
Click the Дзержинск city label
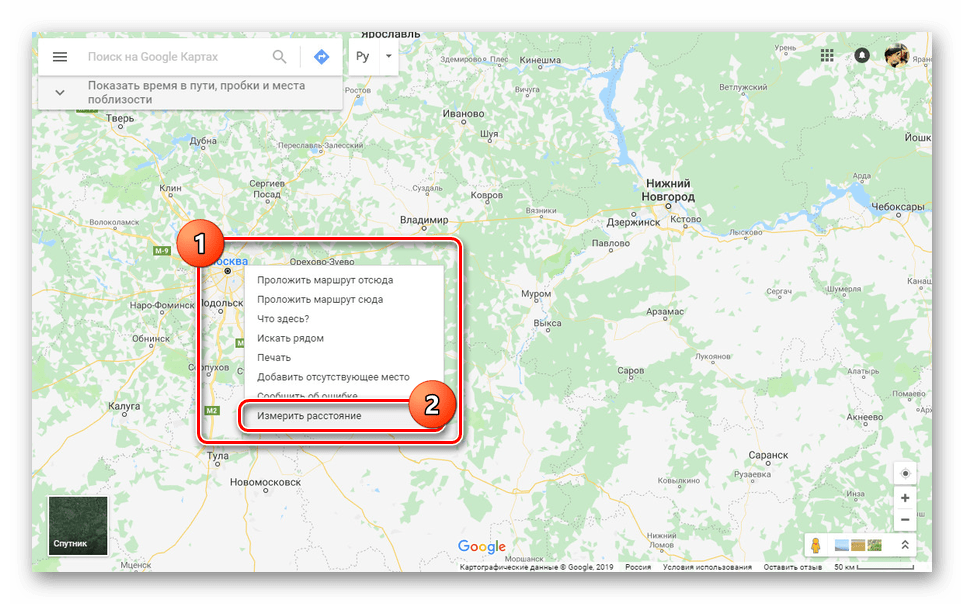(633, 222)
